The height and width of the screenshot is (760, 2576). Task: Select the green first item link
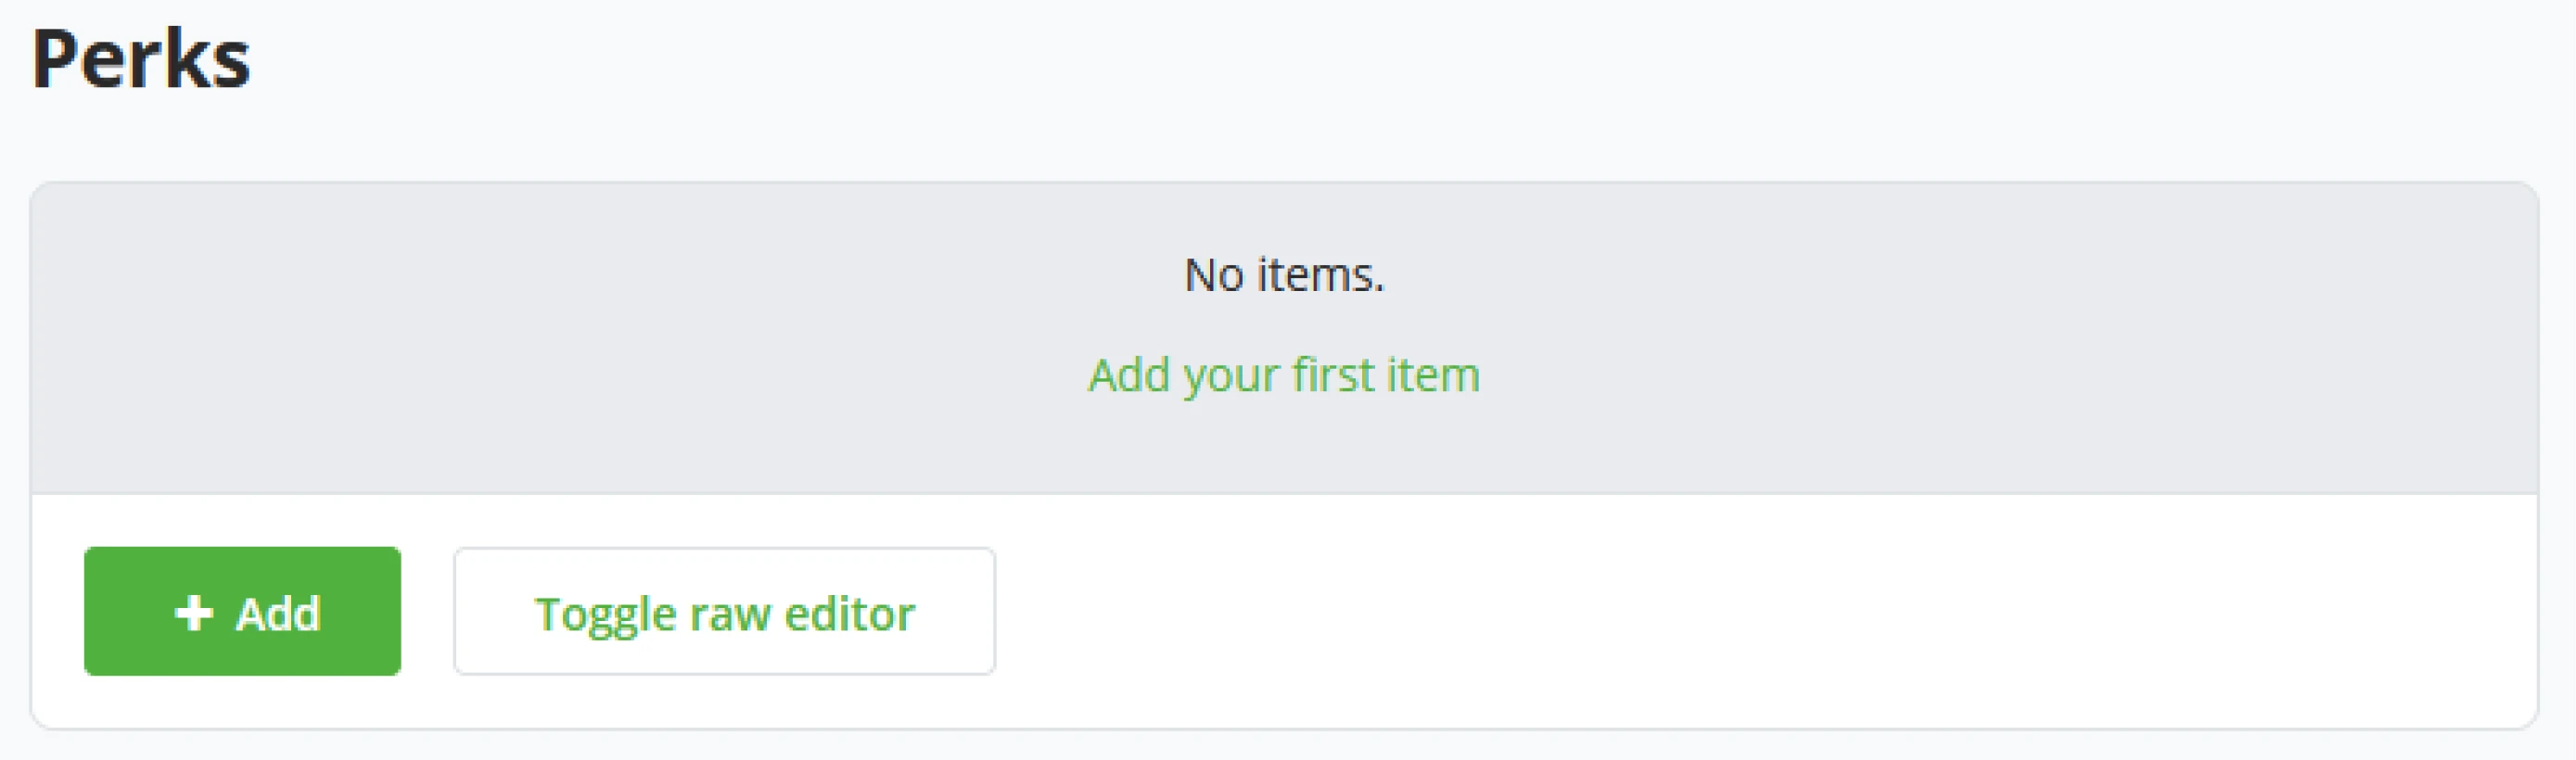click(1283, 376)
